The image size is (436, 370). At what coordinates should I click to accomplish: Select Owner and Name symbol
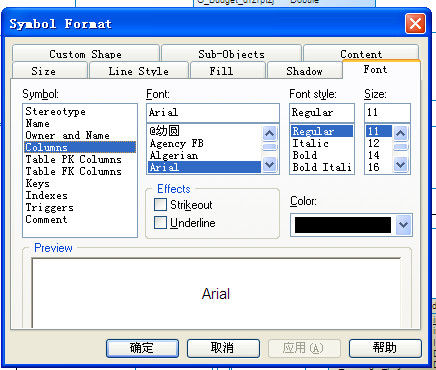[80, 135]
